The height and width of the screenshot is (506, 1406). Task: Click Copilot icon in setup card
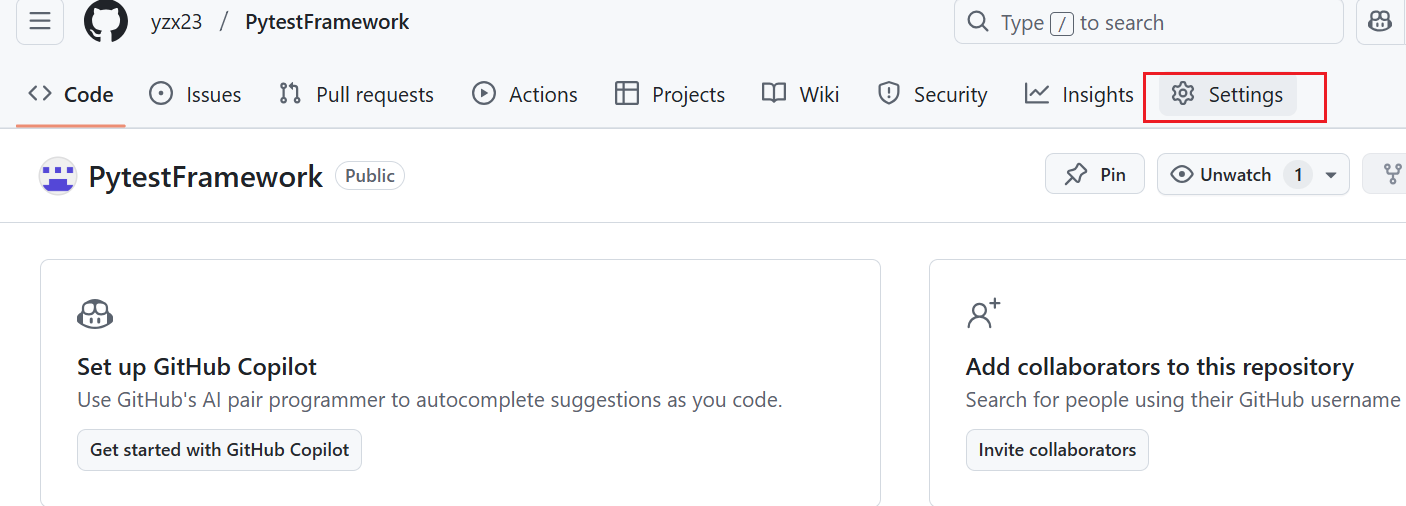coord(95,315)
